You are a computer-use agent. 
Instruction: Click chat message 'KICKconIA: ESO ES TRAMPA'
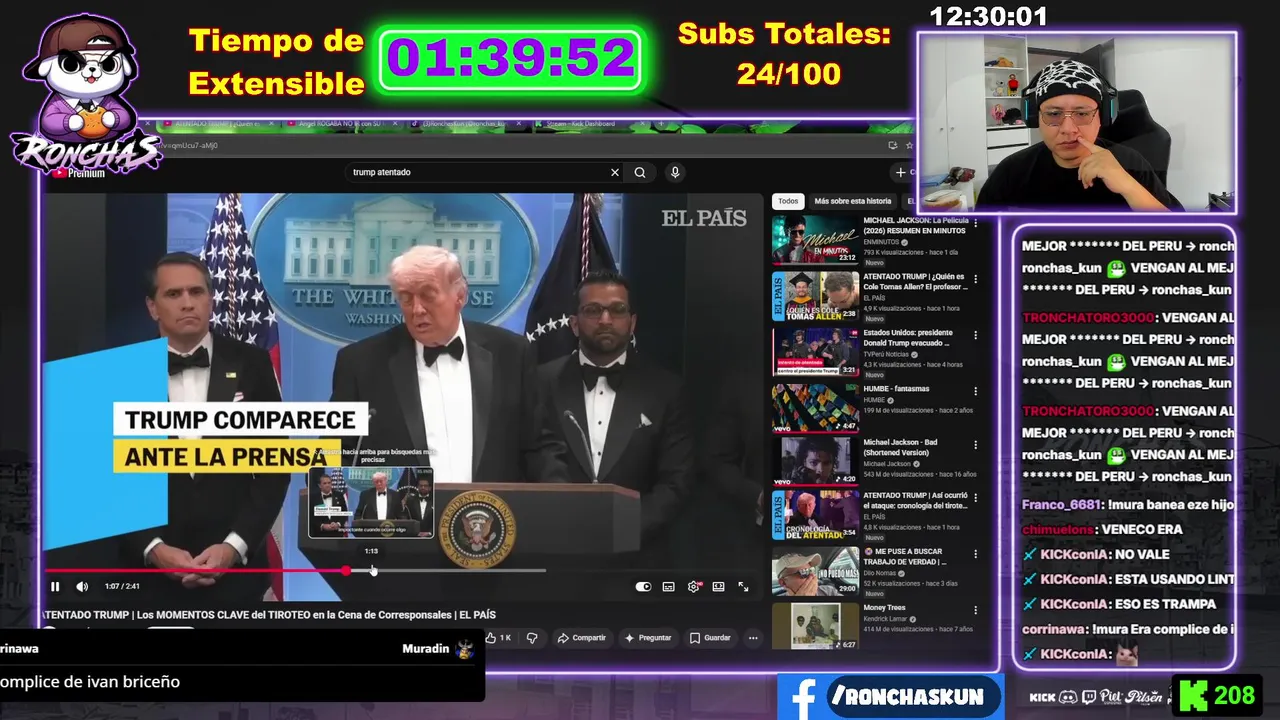point(1119,604)
